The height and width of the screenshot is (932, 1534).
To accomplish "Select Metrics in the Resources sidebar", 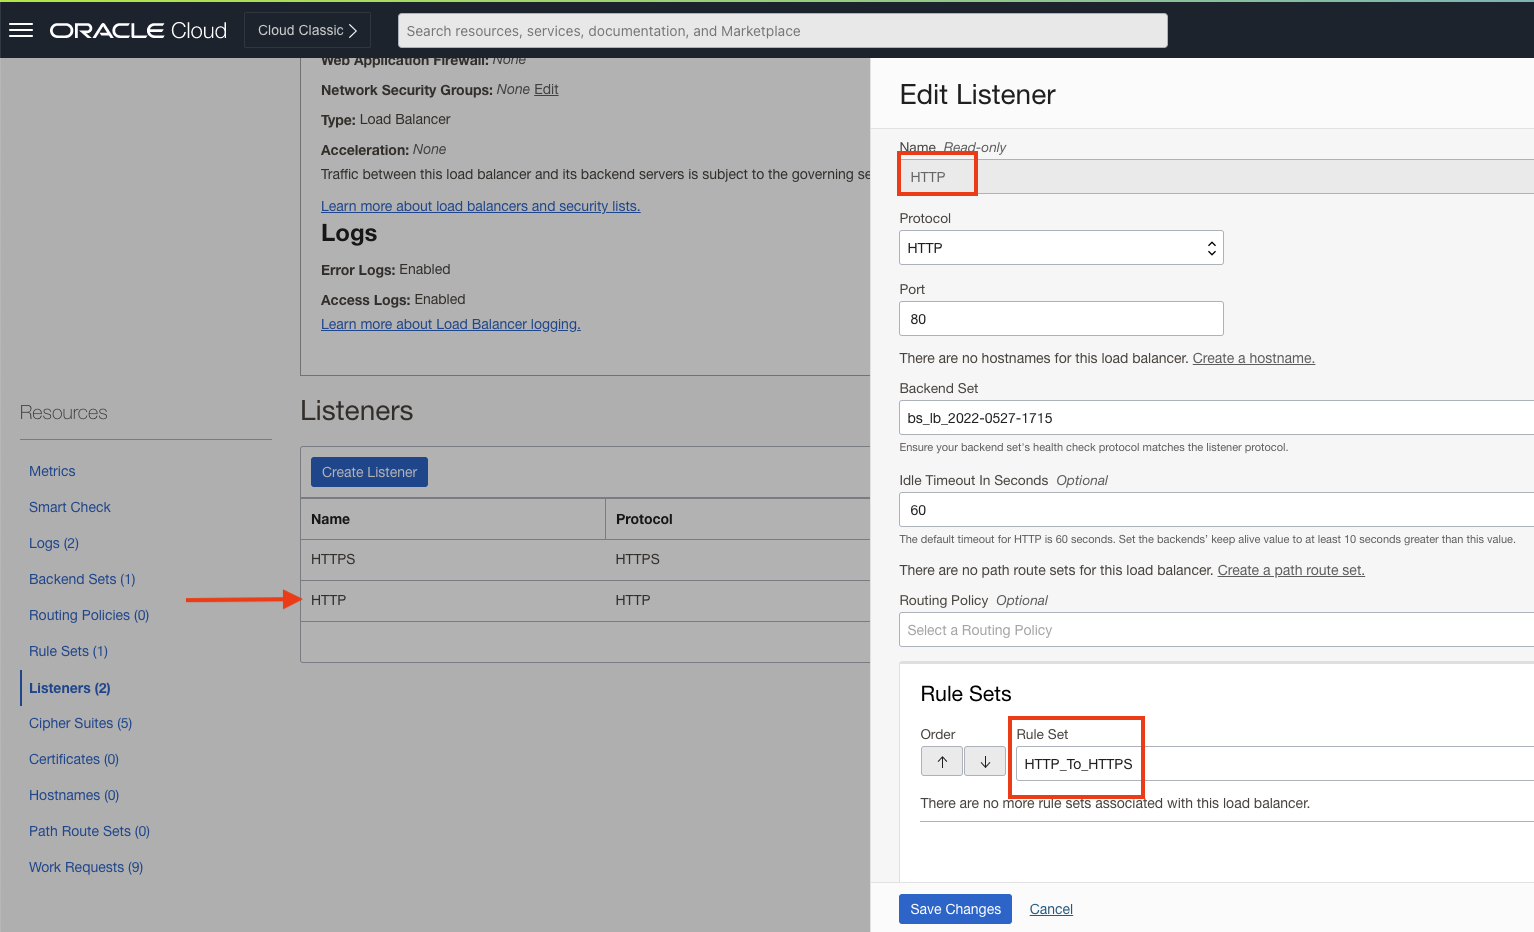I will point(52,470).
